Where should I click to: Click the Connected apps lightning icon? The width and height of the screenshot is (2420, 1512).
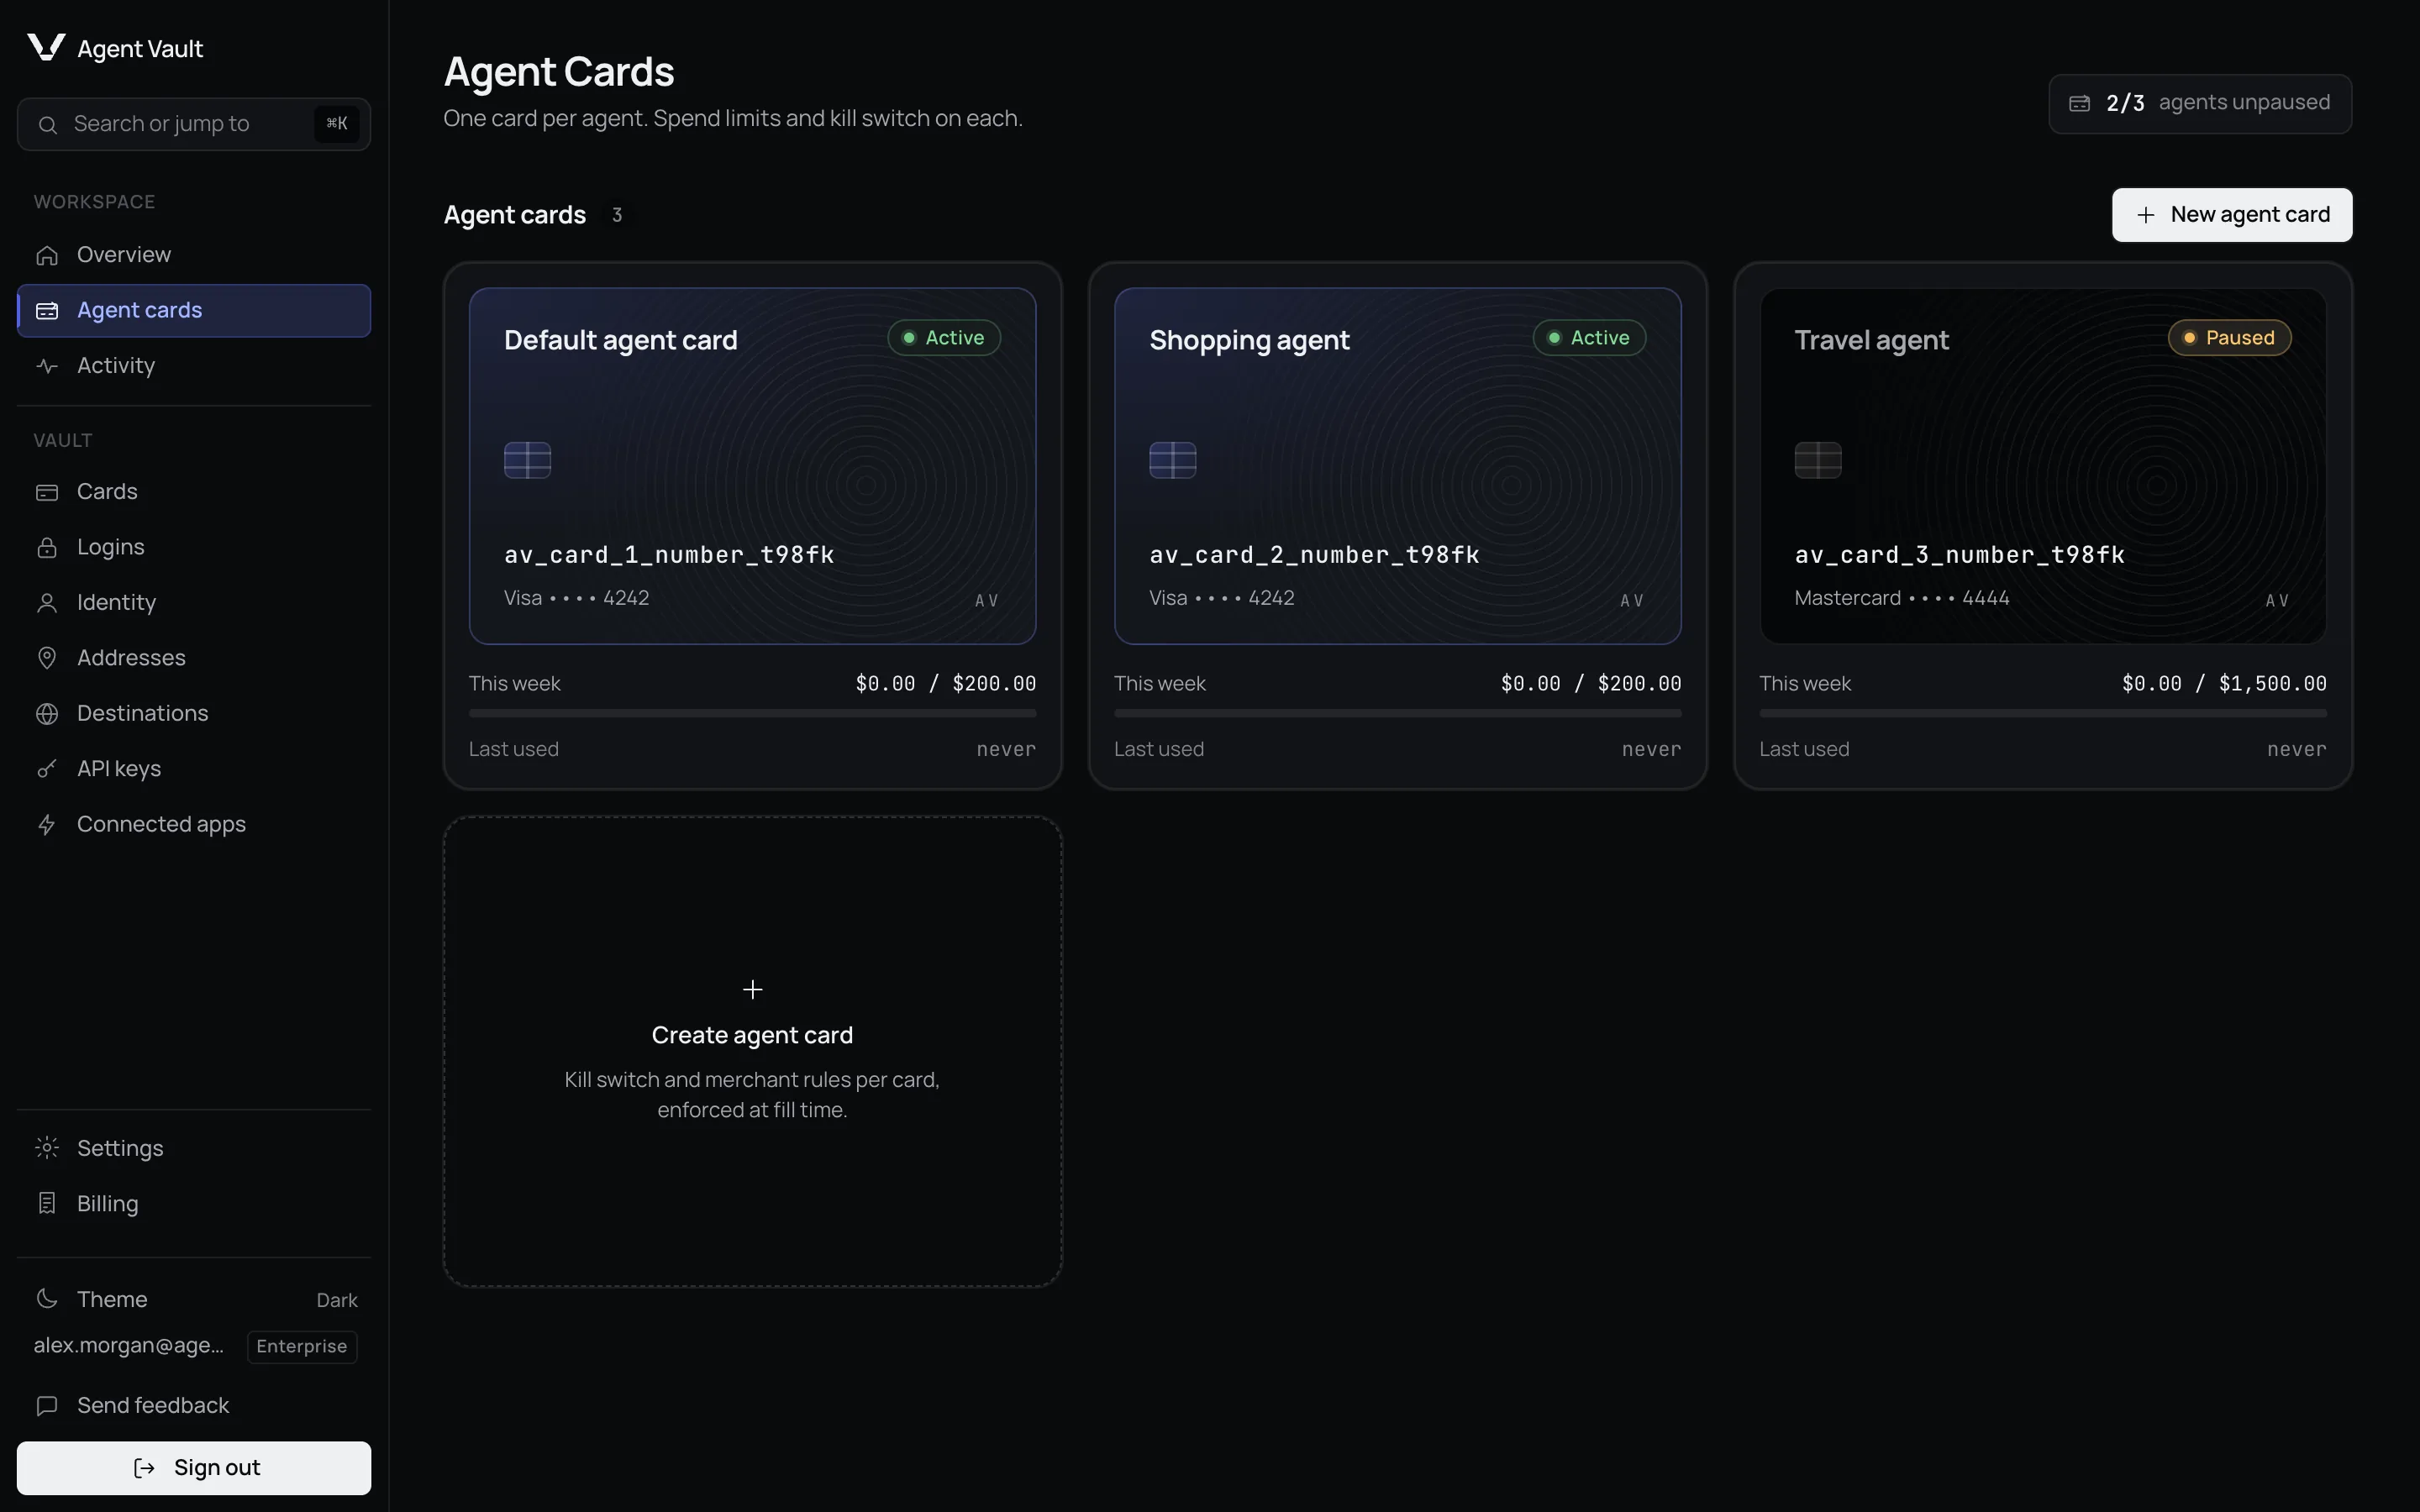(x=47, y=825)
